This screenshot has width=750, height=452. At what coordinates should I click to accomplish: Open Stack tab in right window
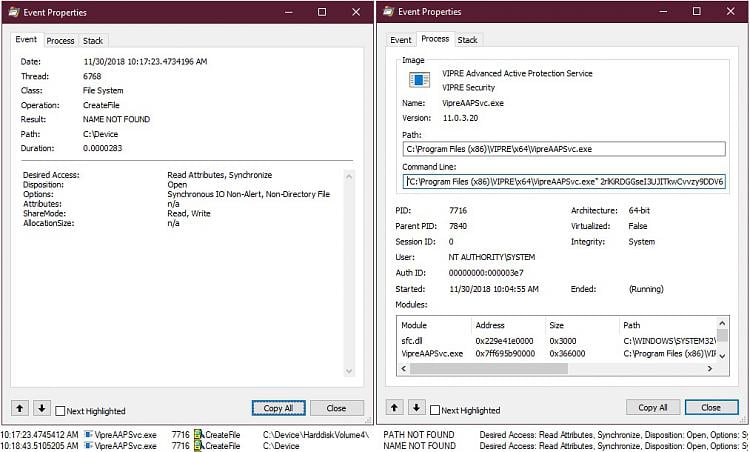(x=467, y=40)
